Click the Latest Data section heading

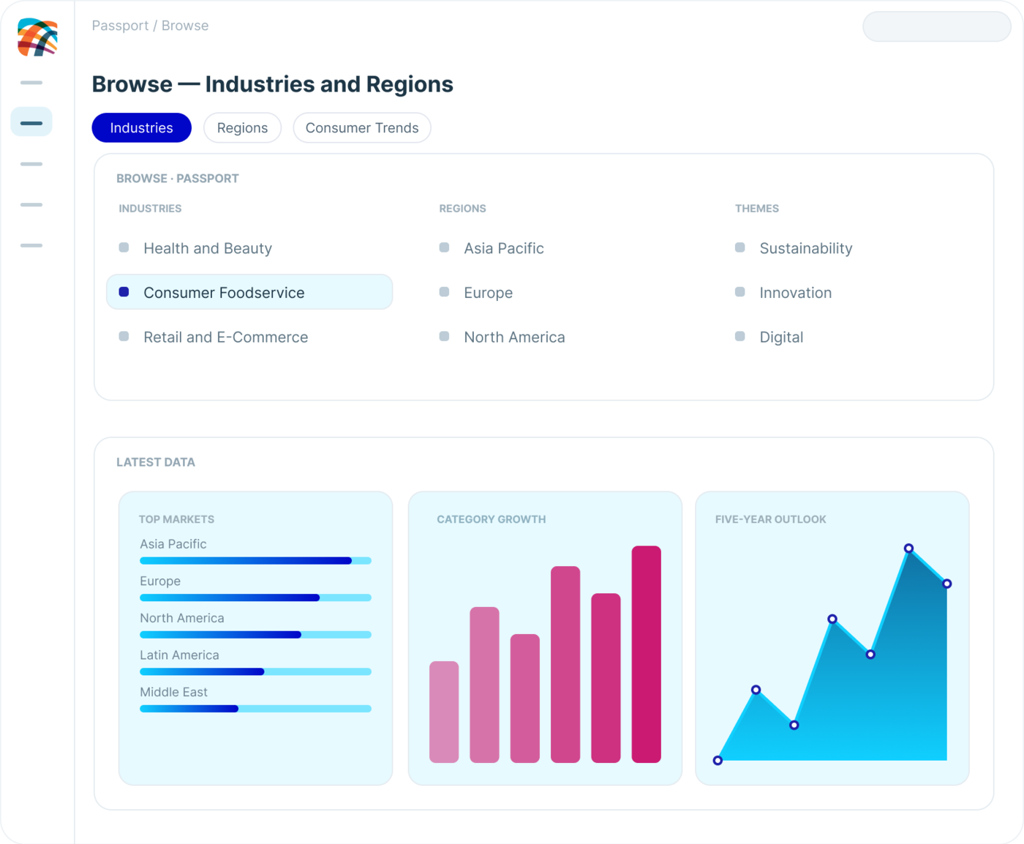pyautogui.click(x=155, y=462)
